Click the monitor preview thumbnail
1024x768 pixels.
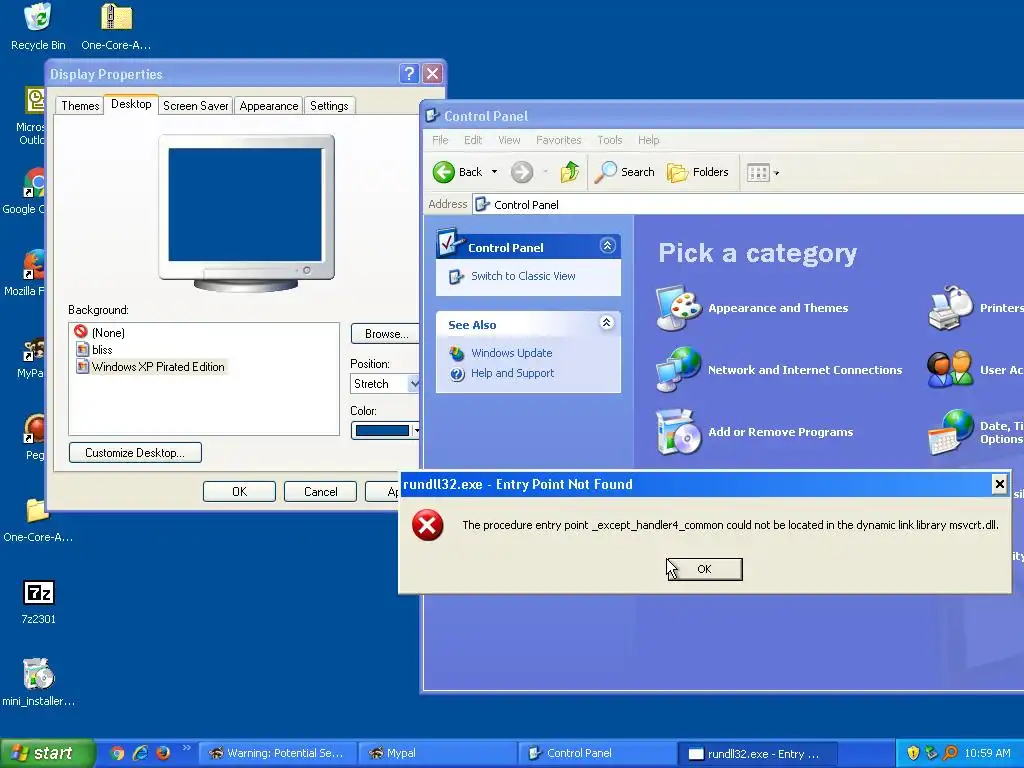point(247,212)
